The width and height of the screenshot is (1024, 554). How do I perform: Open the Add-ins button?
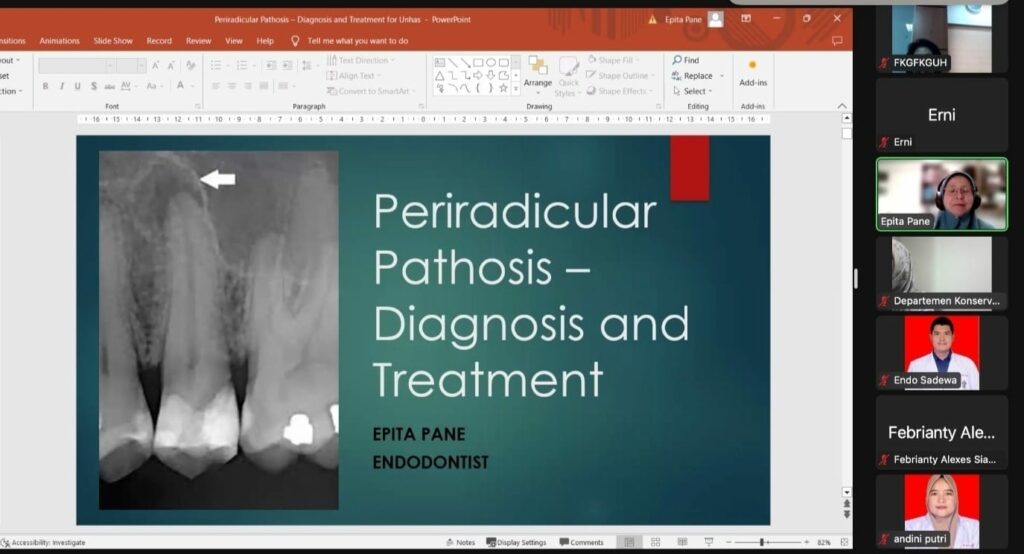pos(753,72)
